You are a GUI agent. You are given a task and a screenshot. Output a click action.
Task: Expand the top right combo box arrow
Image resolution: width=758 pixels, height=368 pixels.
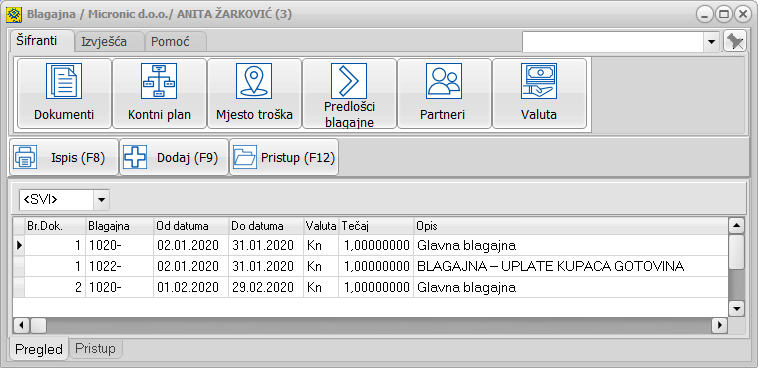pyautogui.click(x=711, y=42)
